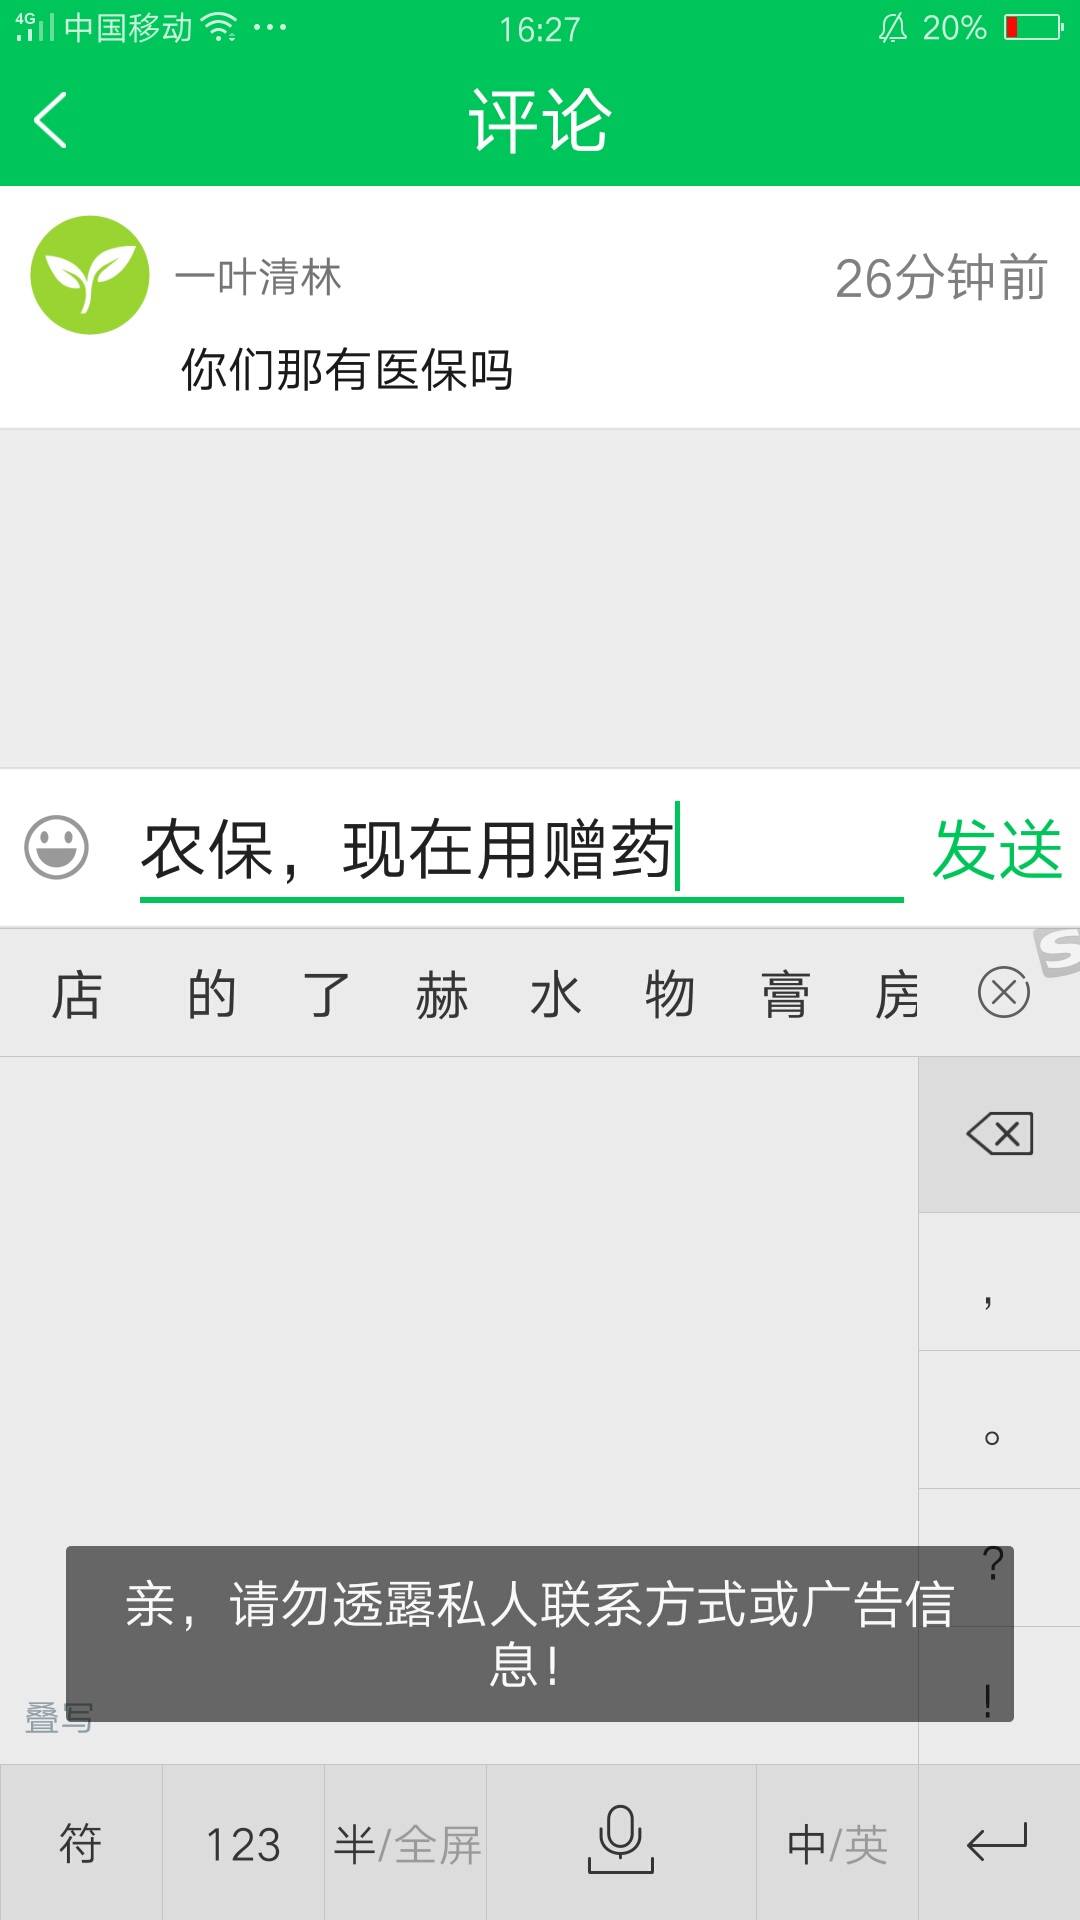This screenshot has width=1080, height=1920.
Task: Tap the username 一叶清林
Action: pyautogui.click(x=258, y=277)
